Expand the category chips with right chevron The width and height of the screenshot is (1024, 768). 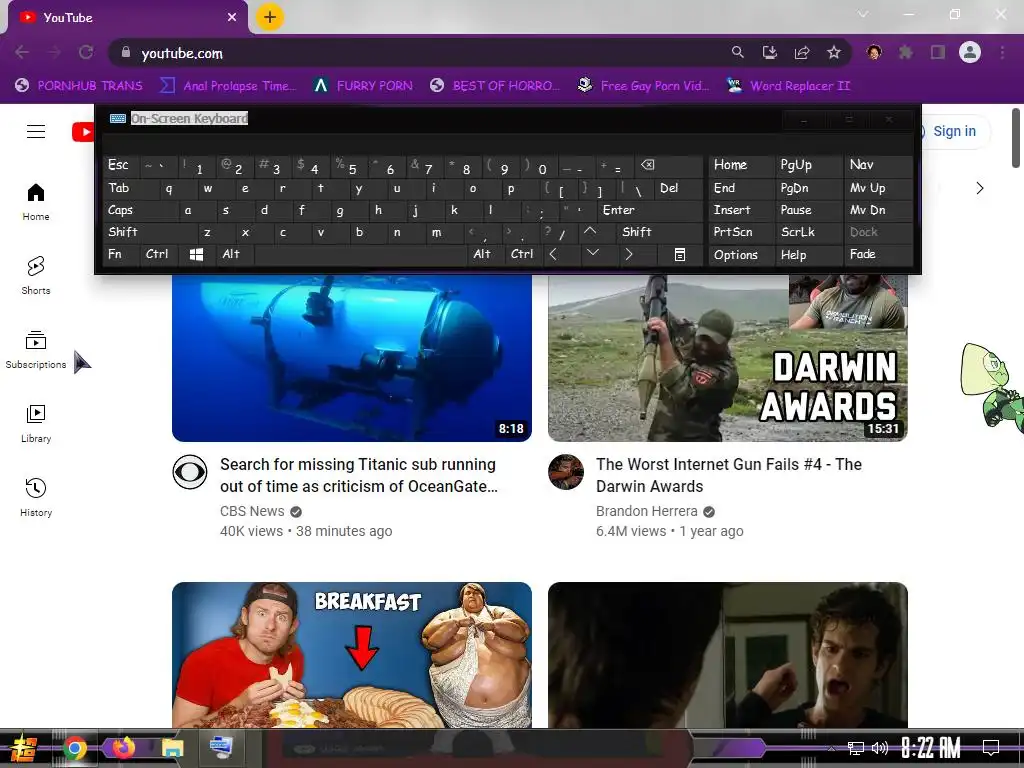[979, 188]
